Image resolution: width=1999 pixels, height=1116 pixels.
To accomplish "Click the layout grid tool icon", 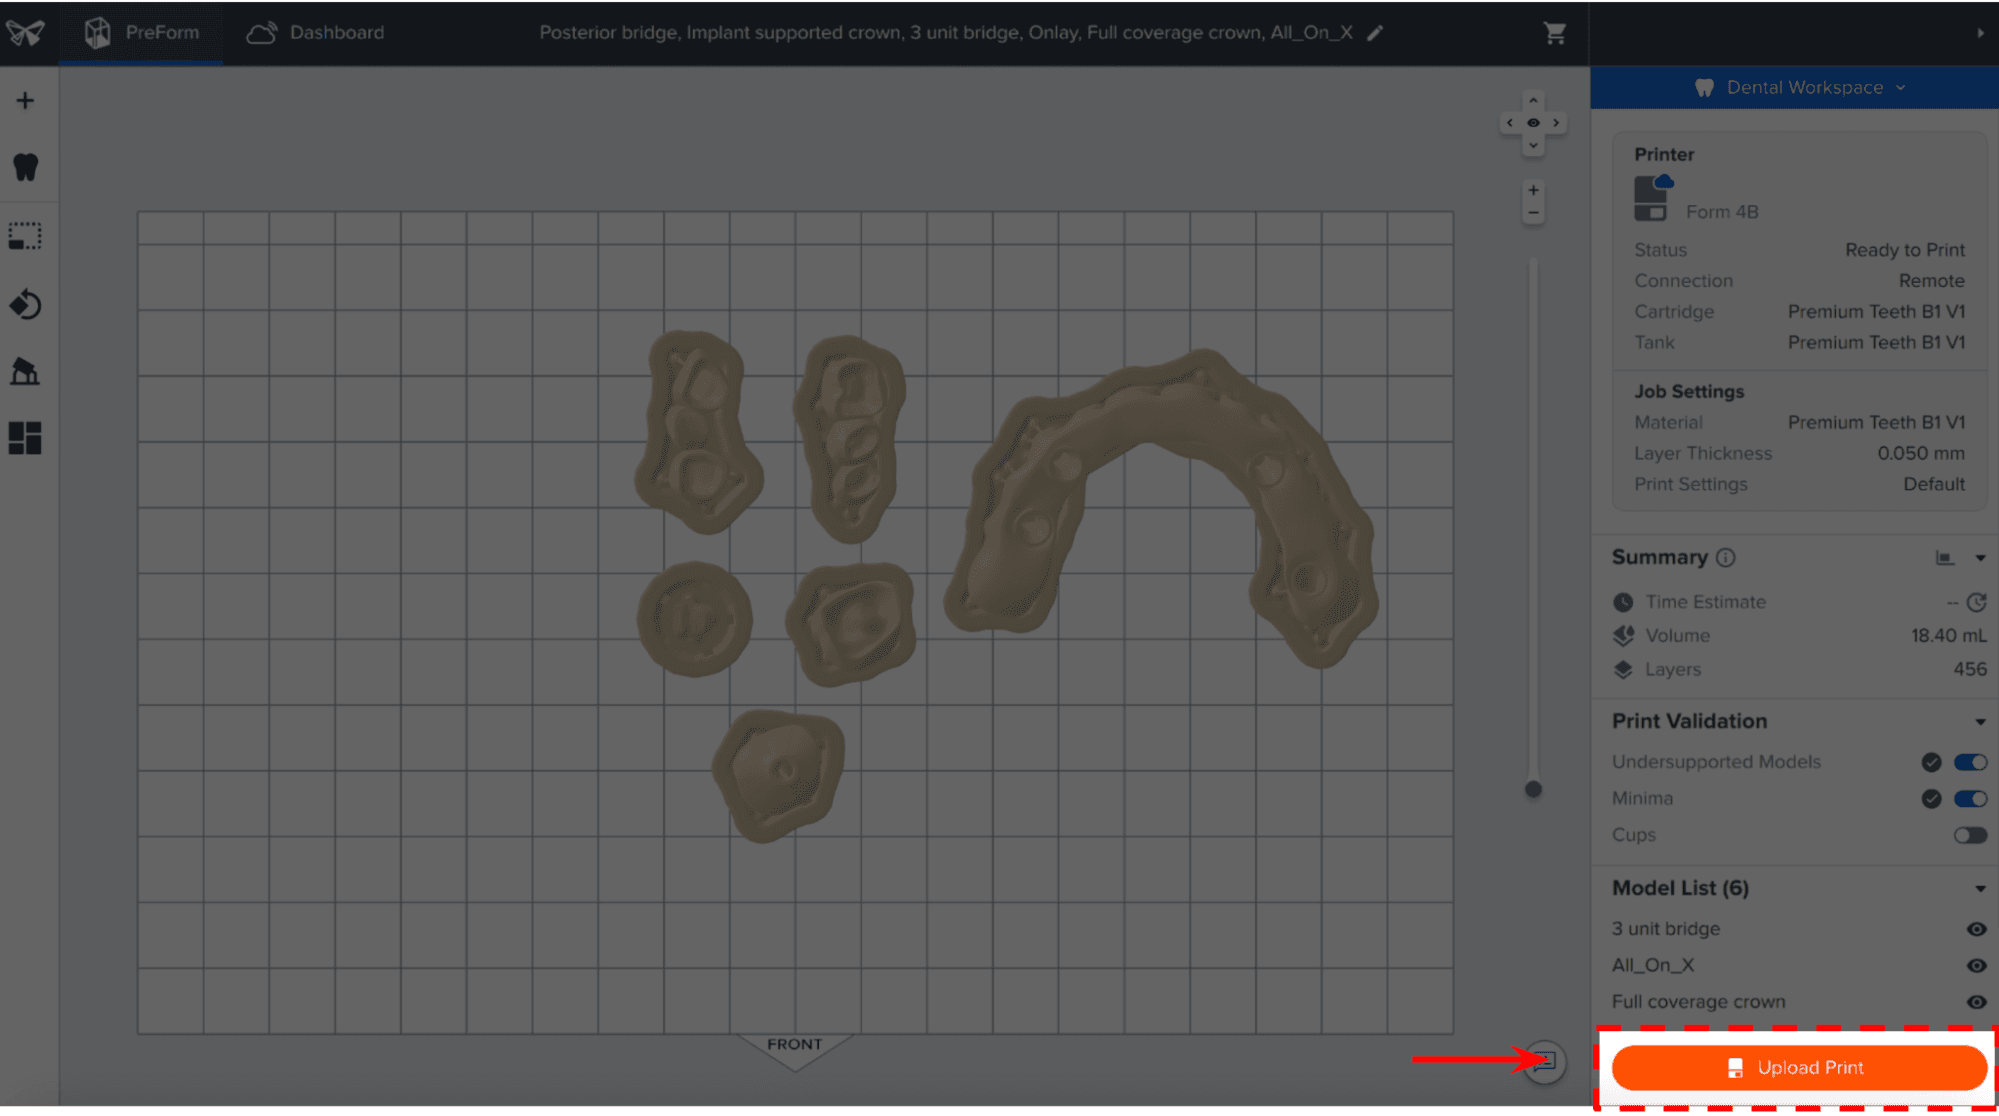I will click(x=25, y=438).
